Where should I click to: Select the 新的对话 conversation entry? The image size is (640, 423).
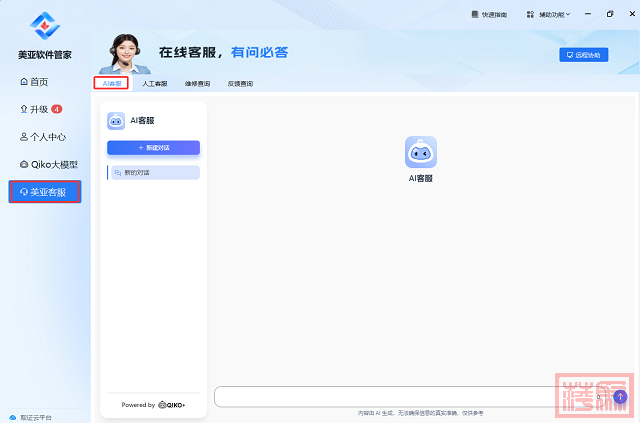[155, 173]
